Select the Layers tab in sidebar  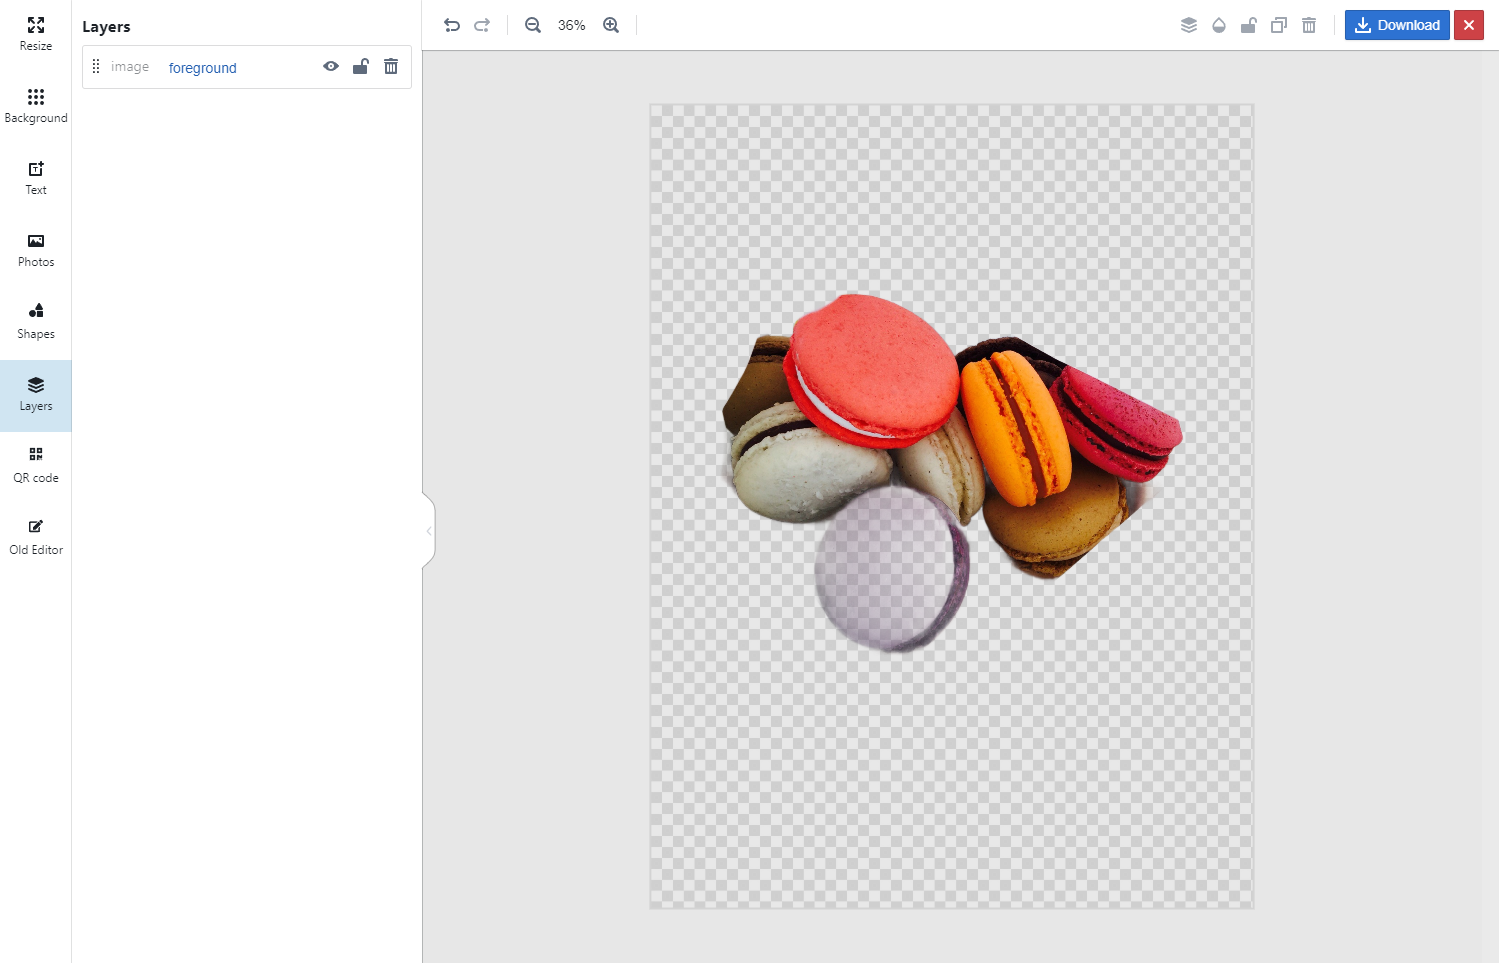pyautogui.click(x=36, y=395)
